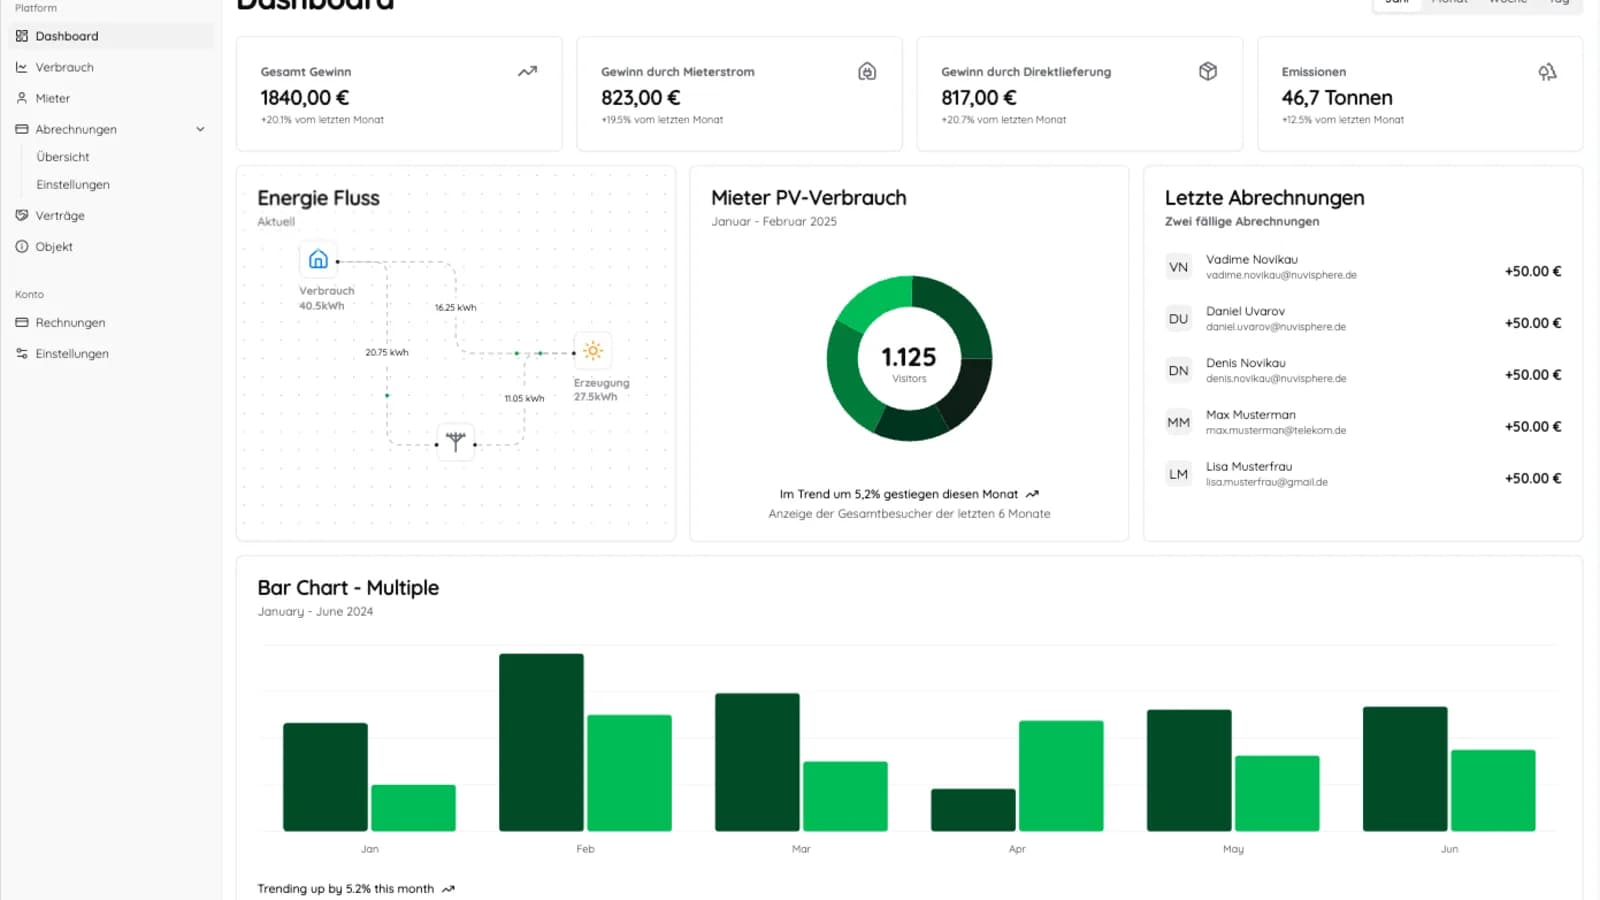The height and width of the screenshot is (900, 1600).
Task: Open the Übersicht entry under Abrechnungen
Action: point(63,156)
